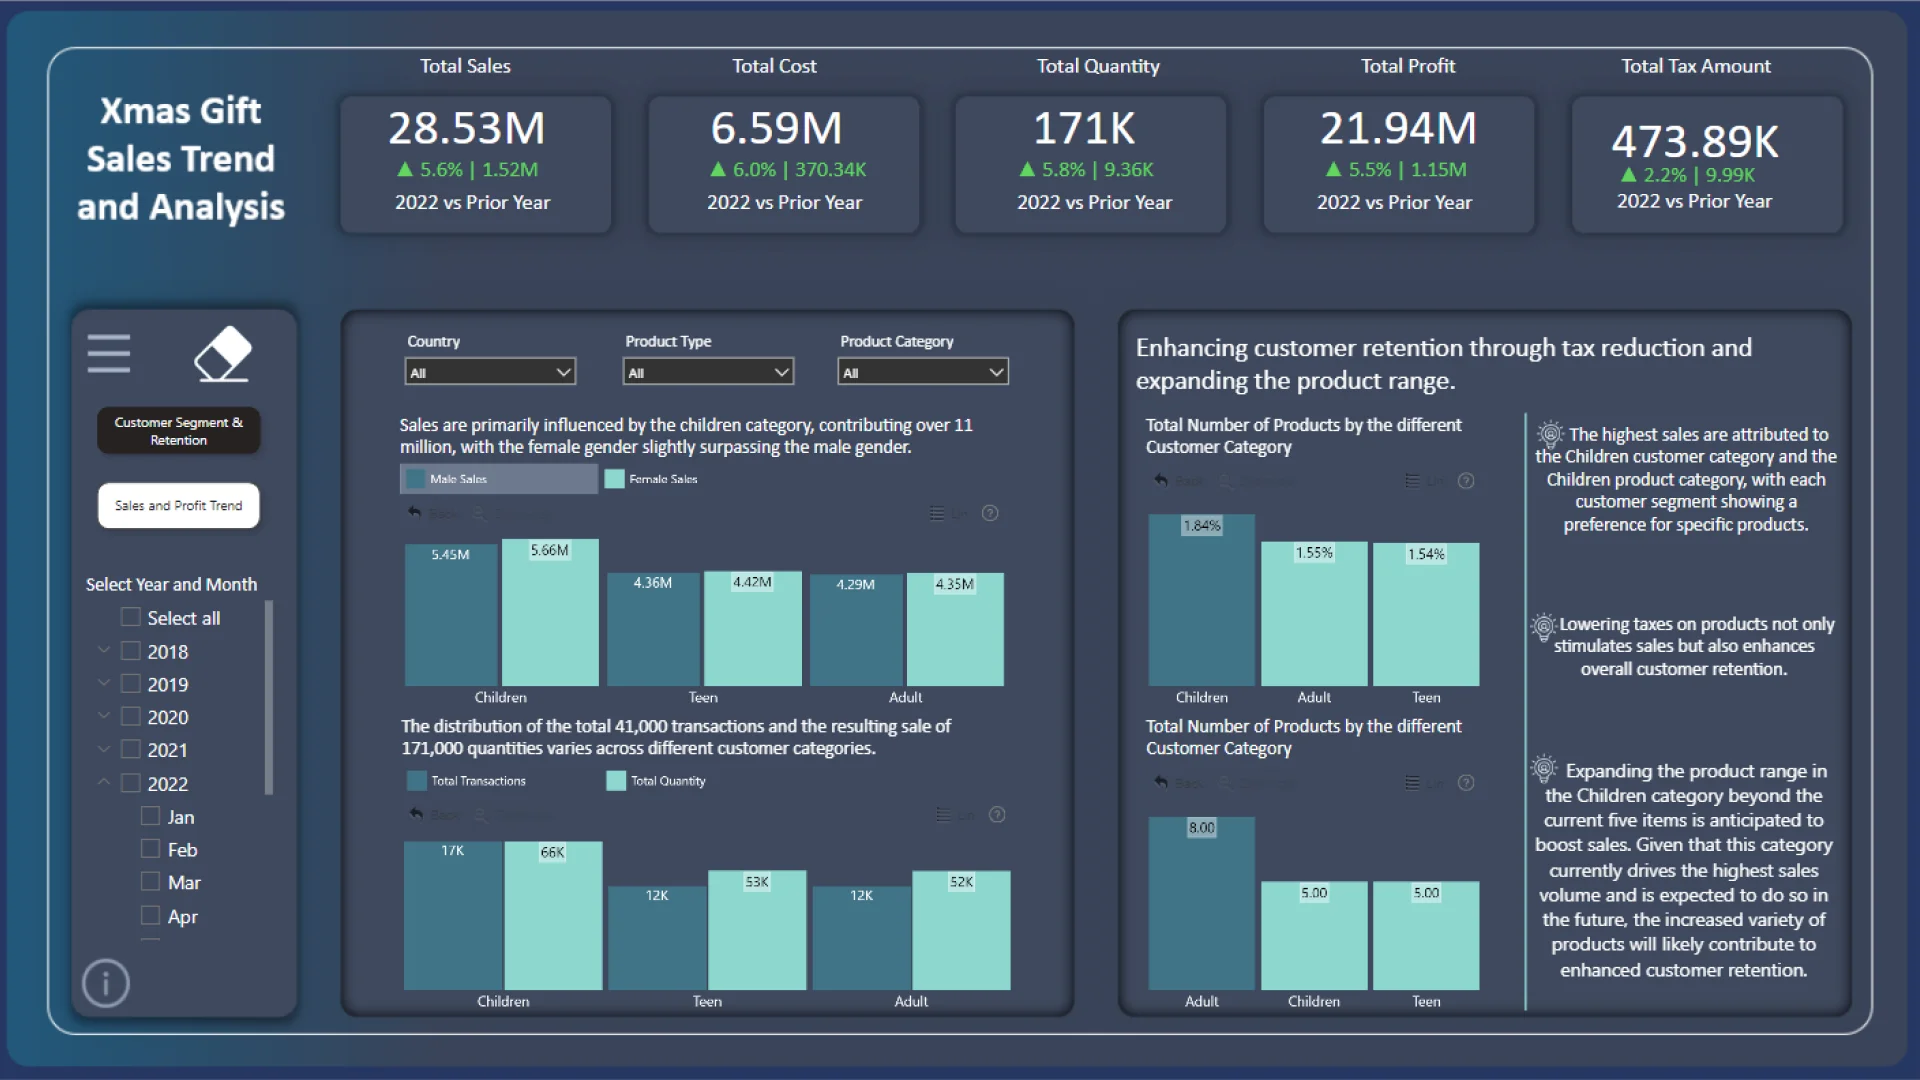The width and height of the screenshot is (1920, 1080).
Task: Click list icon on the 1.84% products chart
Action: 1412,481
